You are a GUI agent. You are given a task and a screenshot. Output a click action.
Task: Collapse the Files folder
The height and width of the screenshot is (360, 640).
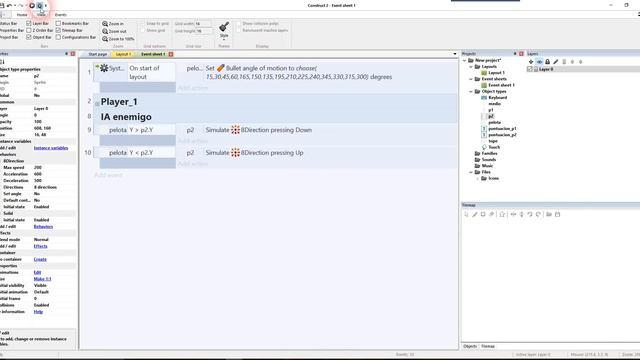click(471, 172)
